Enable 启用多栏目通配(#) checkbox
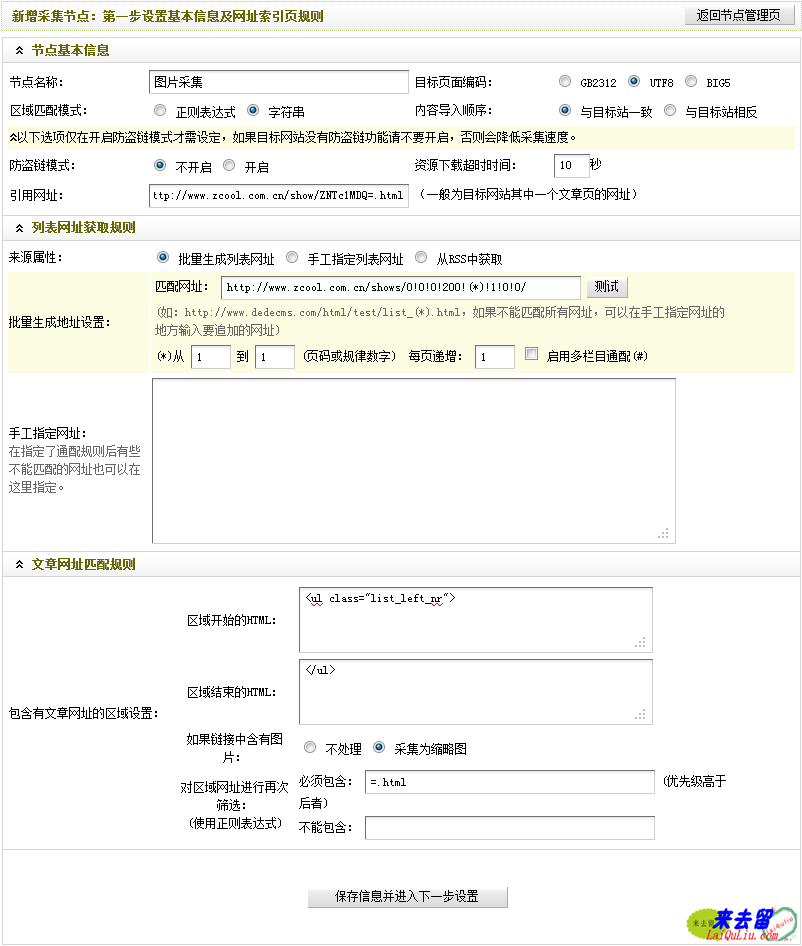The width and height of the screenshot is (802, 946). point(531,354)
